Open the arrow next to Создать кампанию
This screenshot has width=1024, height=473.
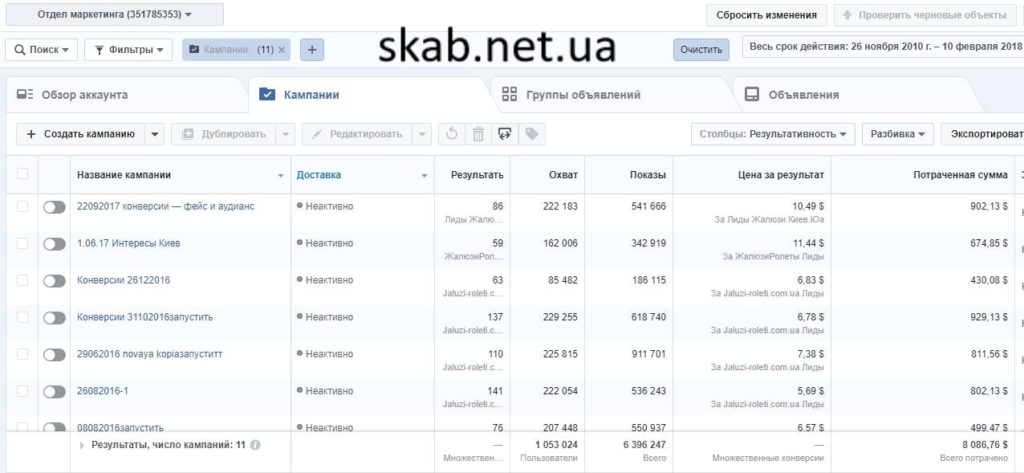tap(154, 134)
